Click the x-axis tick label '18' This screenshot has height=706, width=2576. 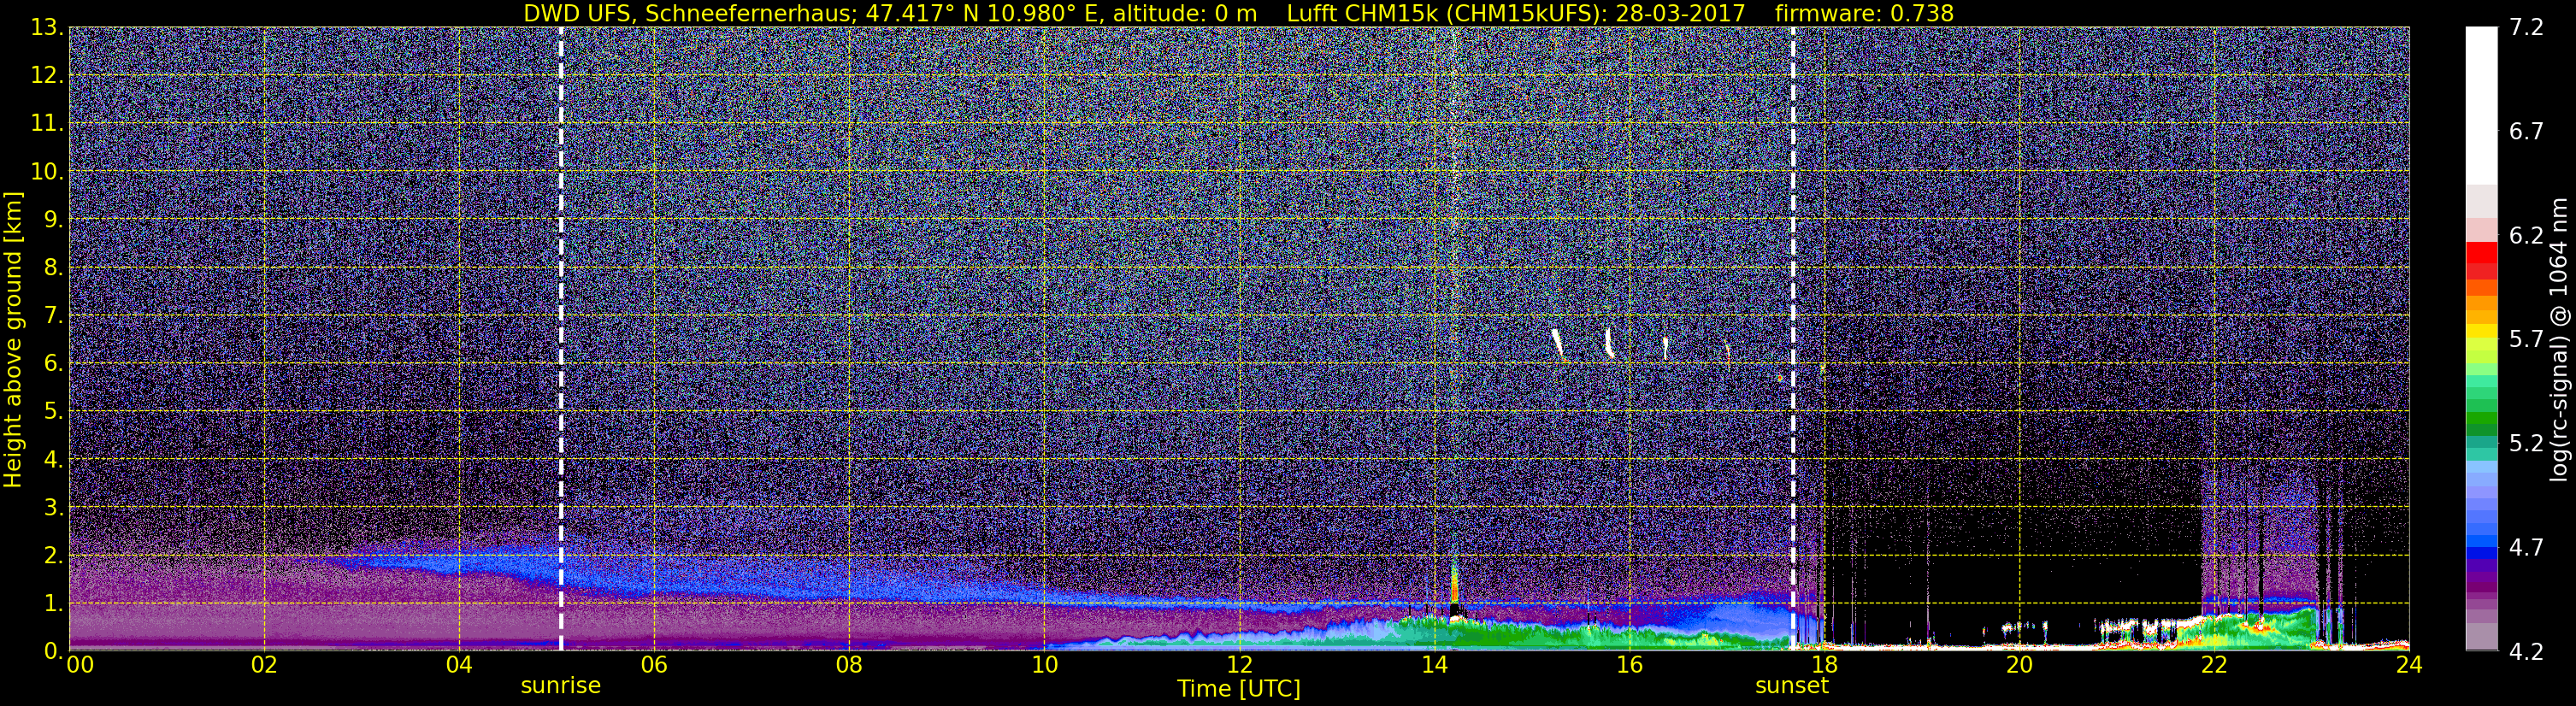[x=1824, y=665]
